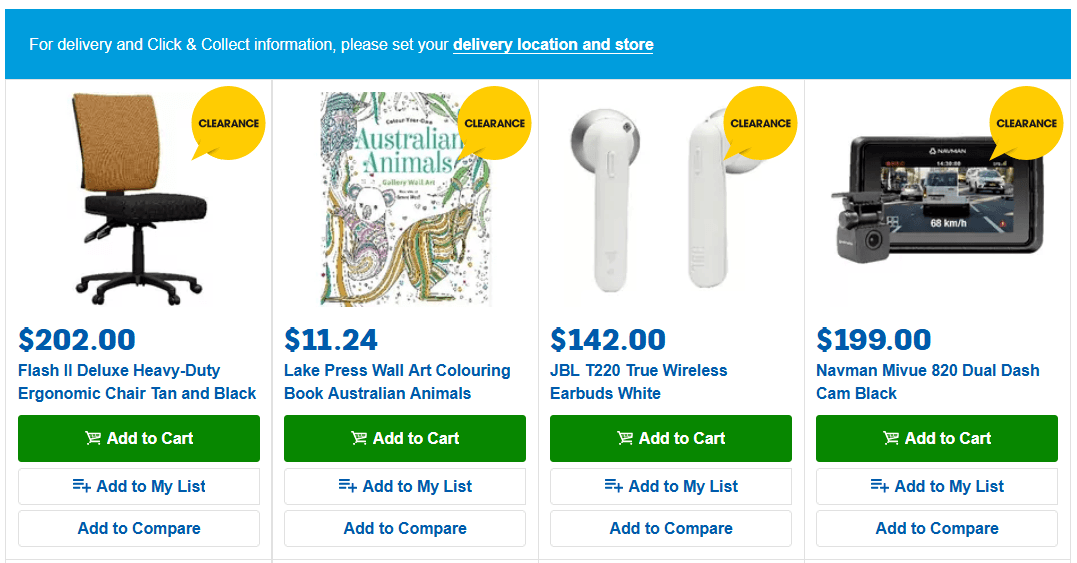This screenshot has height=563, width=1077.
Task: Add JBL earbuds to Compare
Action: tap(670, 528)
